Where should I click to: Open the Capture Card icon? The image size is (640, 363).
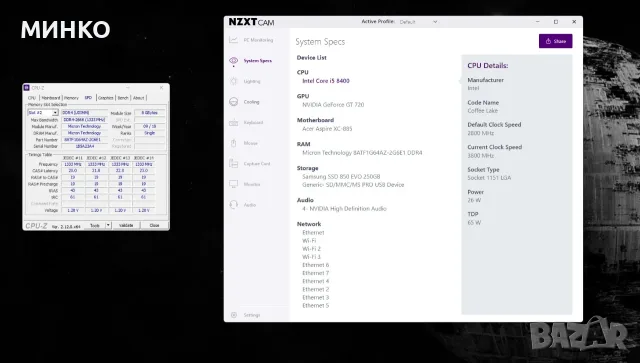[x=233, y=164]
